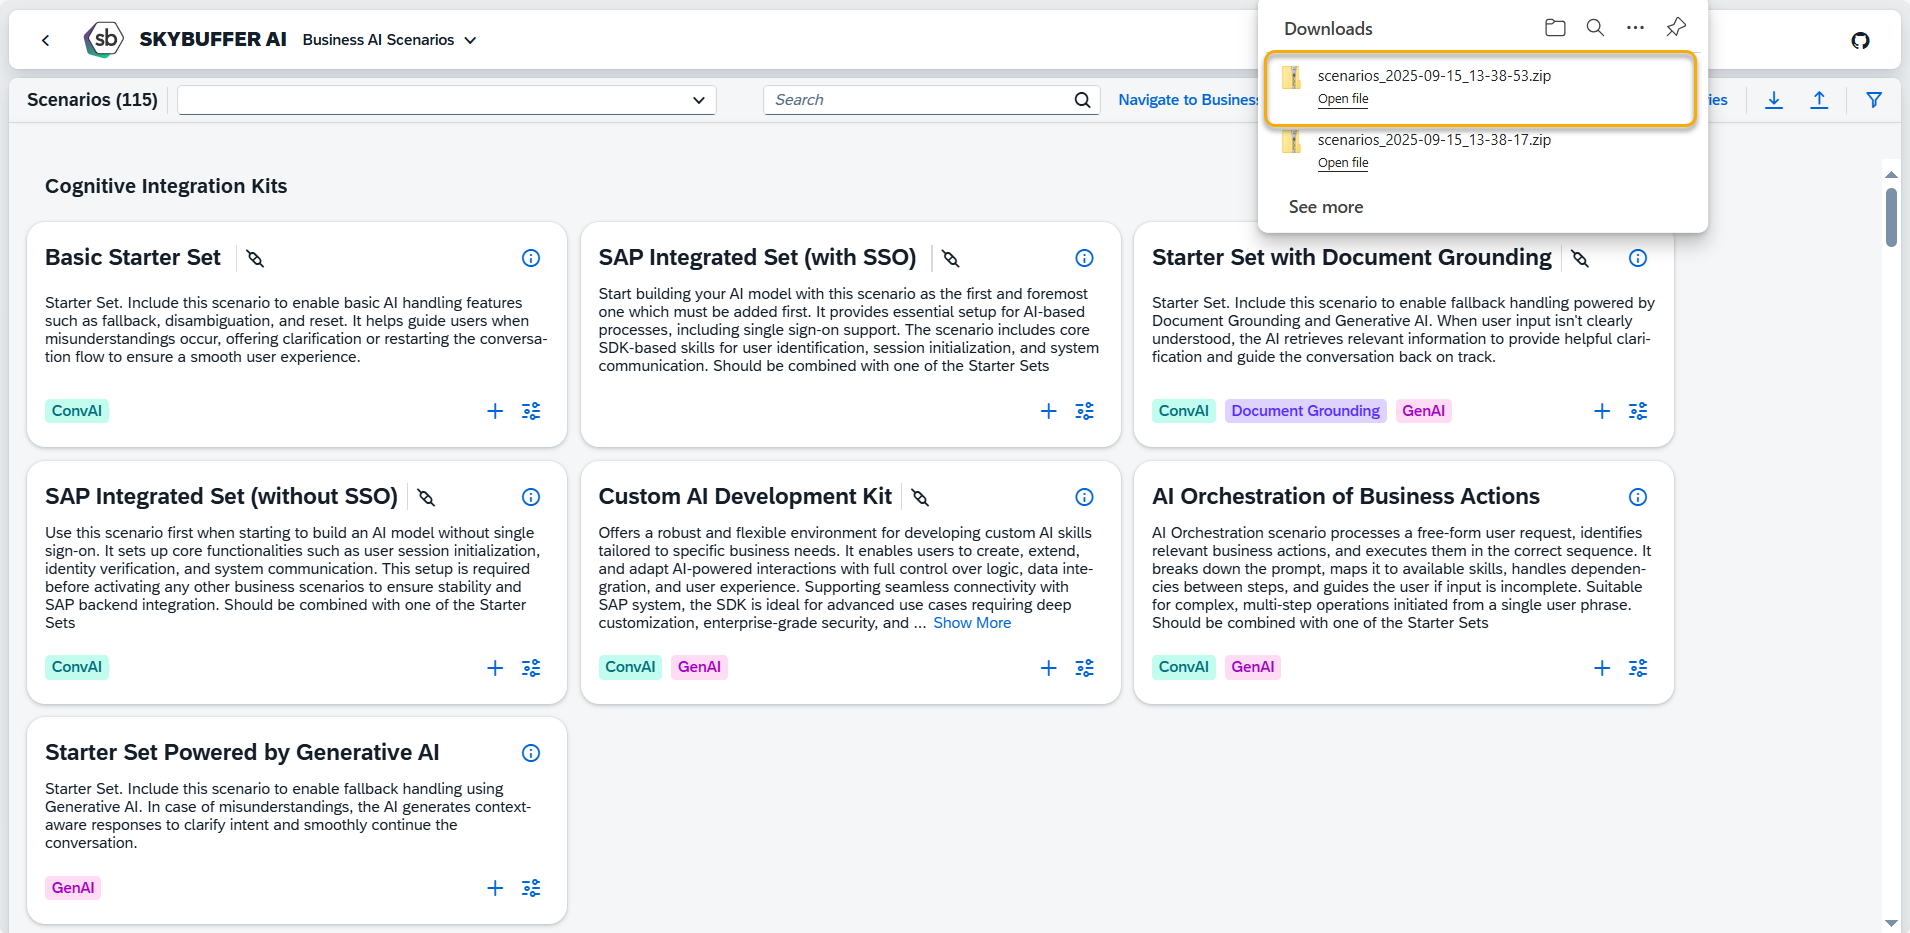Add Custom AI Development Kit scenario
1910x933 pixels.
point(1048,668)
